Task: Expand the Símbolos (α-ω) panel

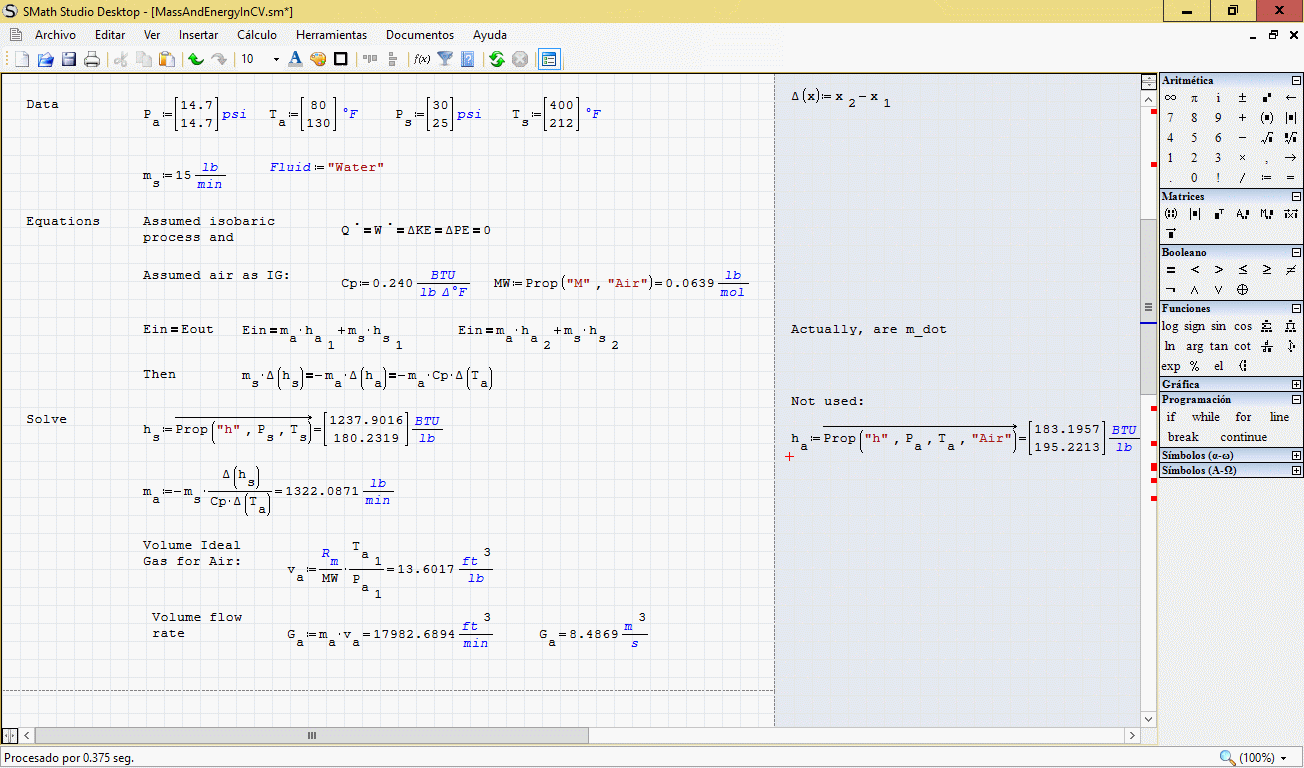Action: (1296, 455)
